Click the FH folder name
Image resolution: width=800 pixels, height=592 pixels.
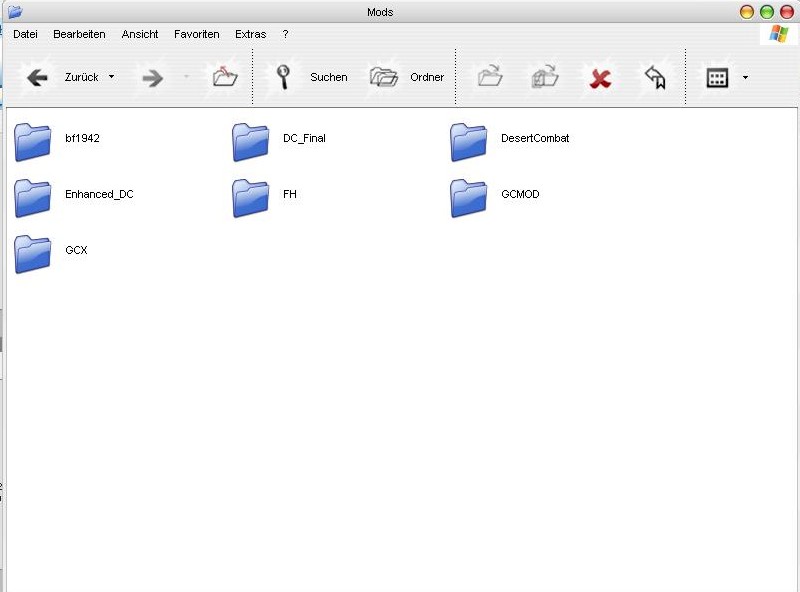[x=290, y=194]
